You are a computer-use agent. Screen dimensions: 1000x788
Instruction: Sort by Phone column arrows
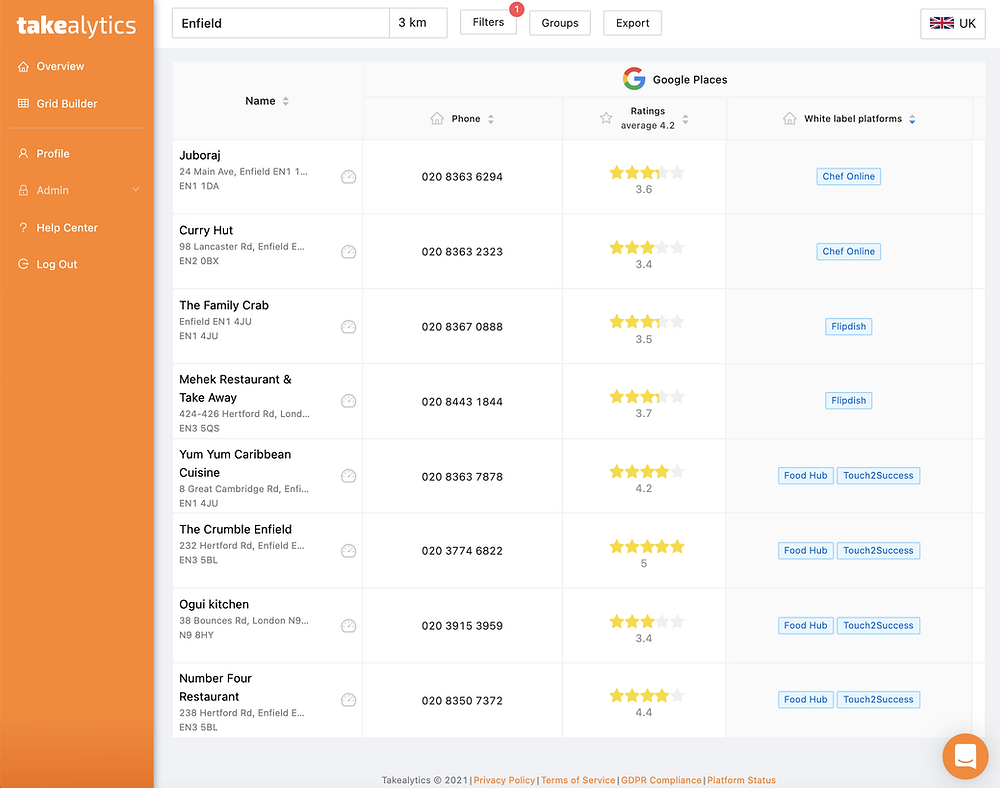point(490,119)
